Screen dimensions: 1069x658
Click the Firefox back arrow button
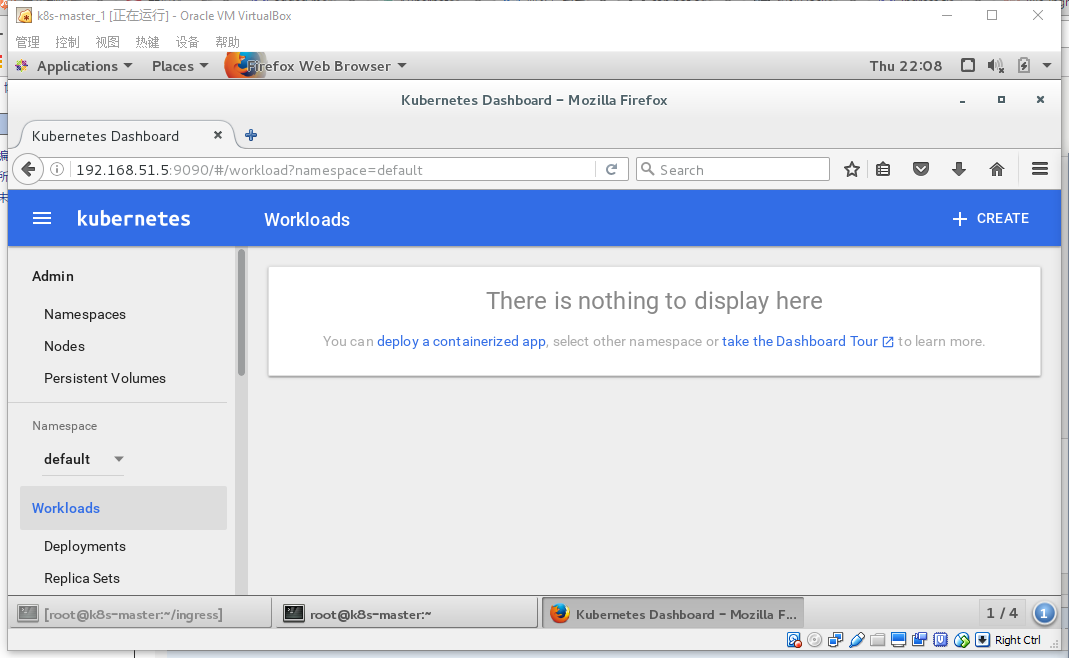tap(28, 170)
